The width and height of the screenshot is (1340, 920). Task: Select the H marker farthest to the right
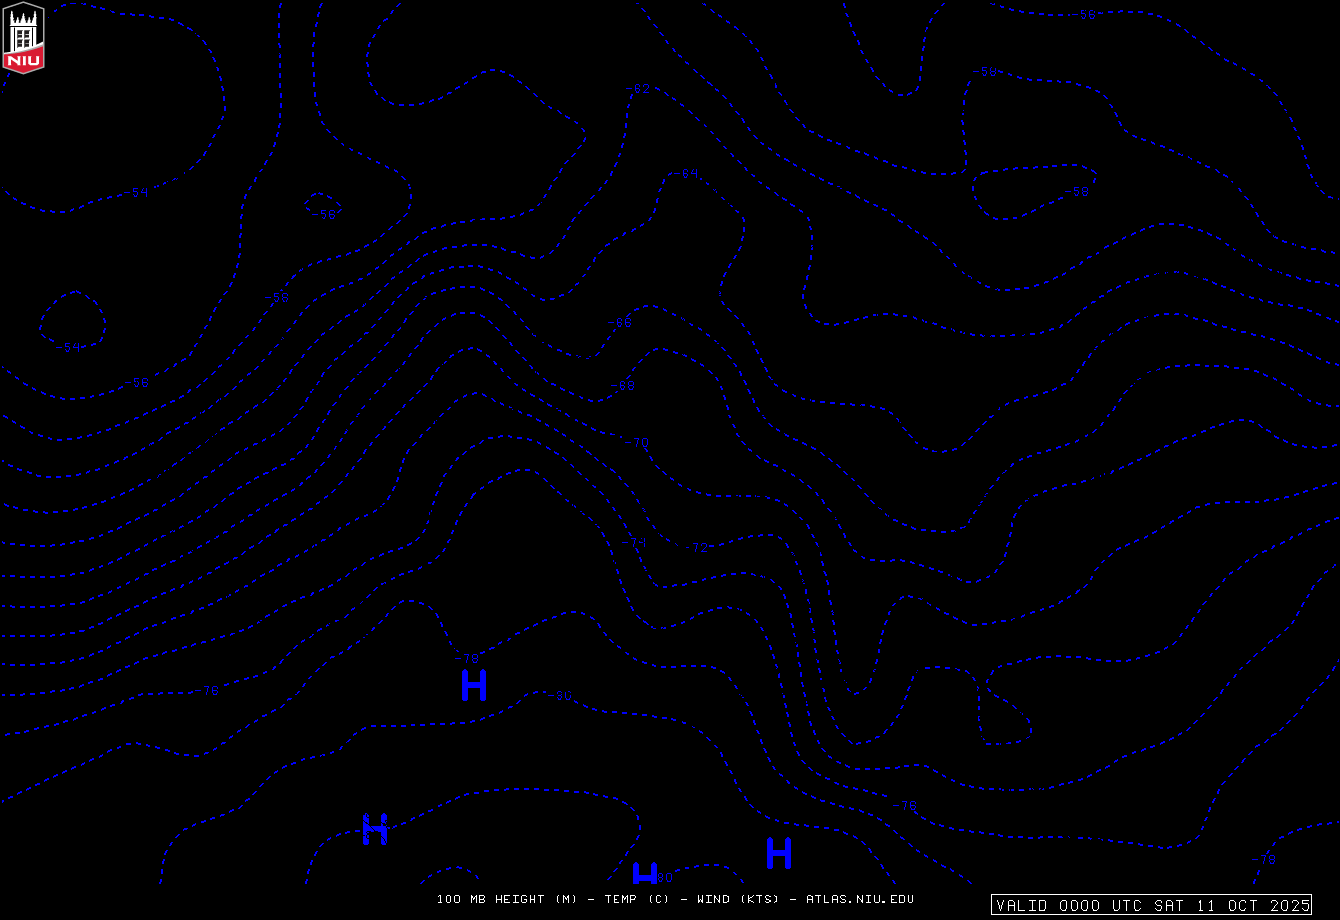point(779,853)
